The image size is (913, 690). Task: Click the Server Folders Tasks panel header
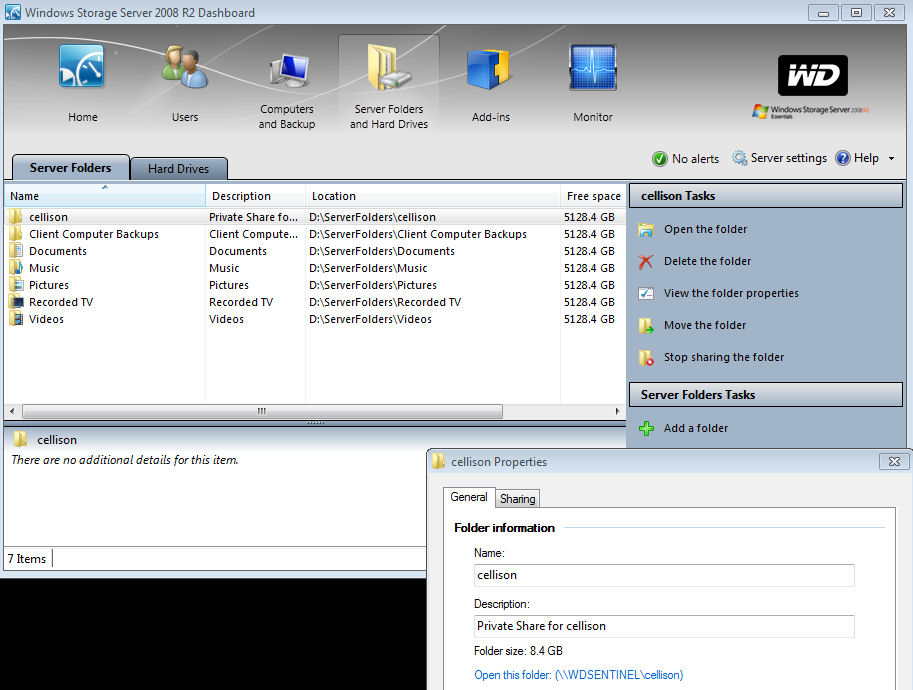click(x=766, y=395)
